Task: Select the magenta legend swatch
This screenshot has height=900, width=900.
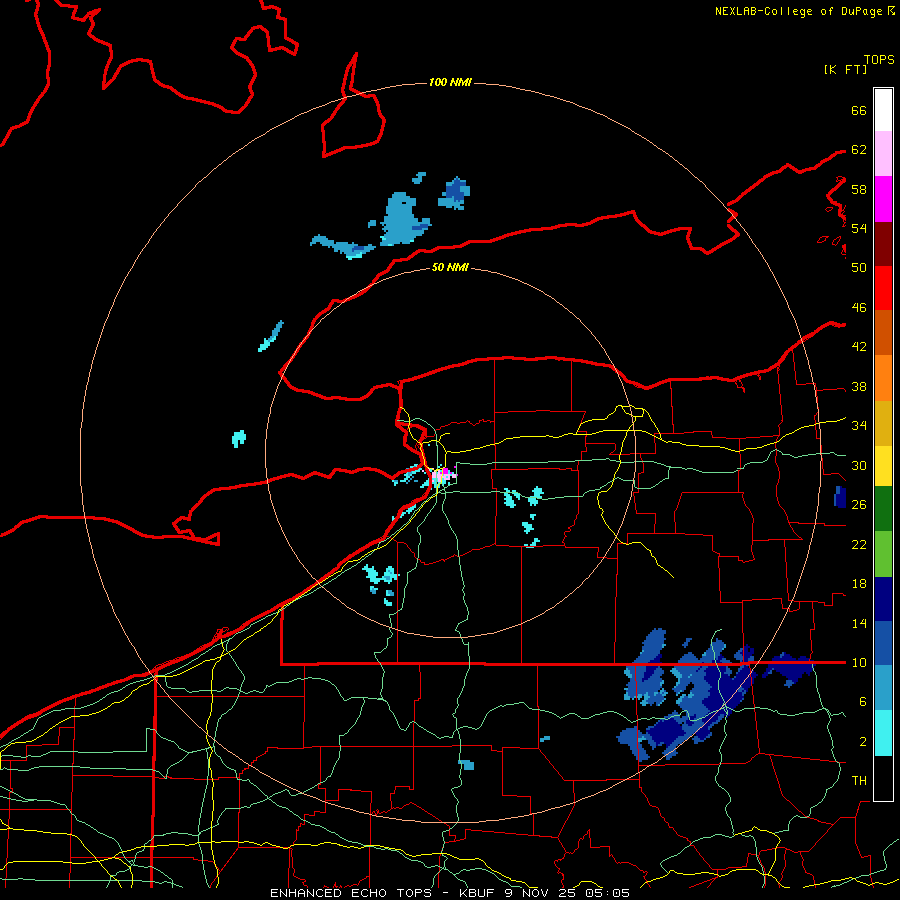Action: pos(883,199)
